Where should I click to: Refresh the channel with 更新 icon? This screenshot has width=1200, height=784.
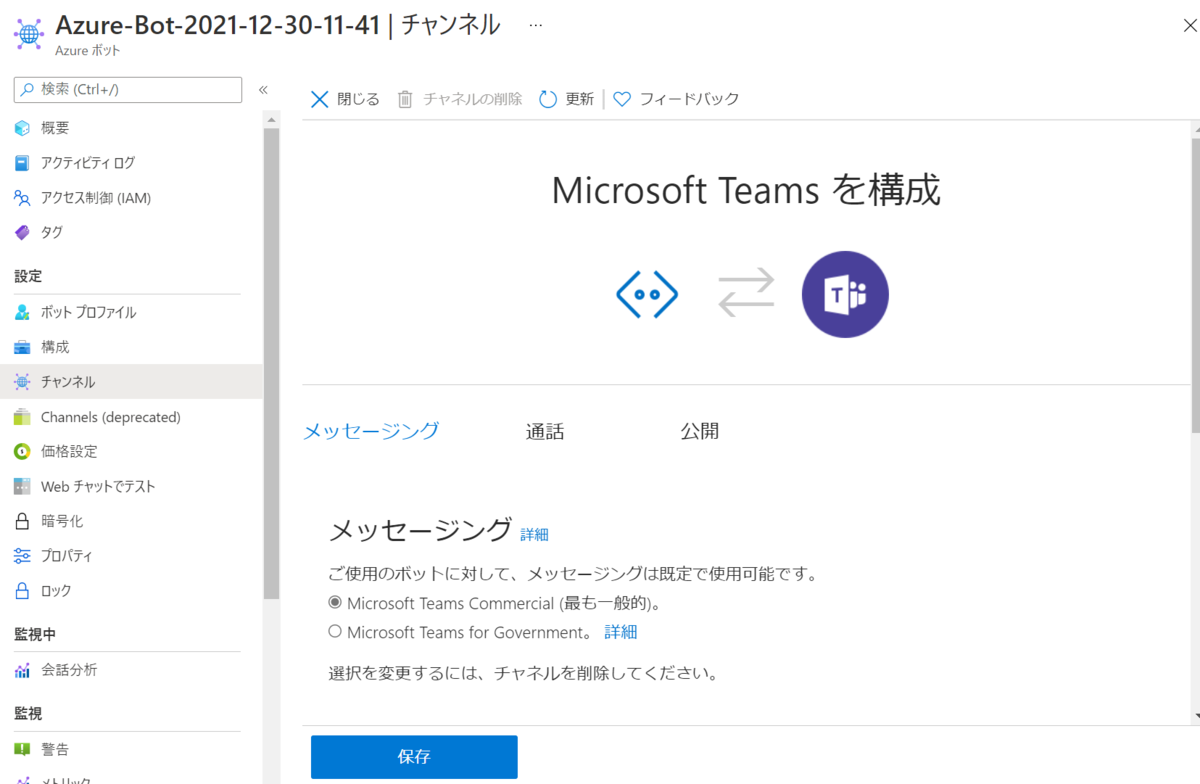click(x=565, y=98)
